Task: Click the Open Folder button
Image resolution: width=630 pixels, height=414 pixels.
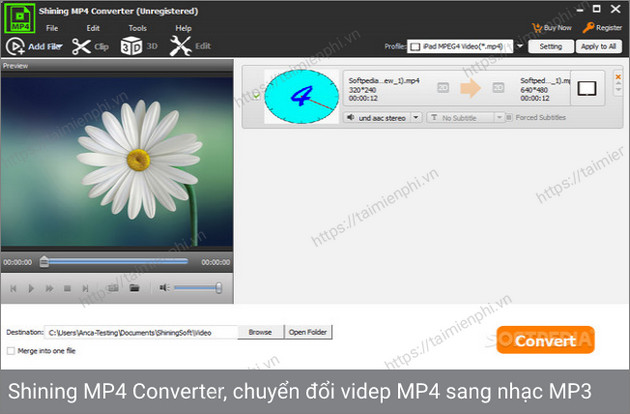Action: 308,332
